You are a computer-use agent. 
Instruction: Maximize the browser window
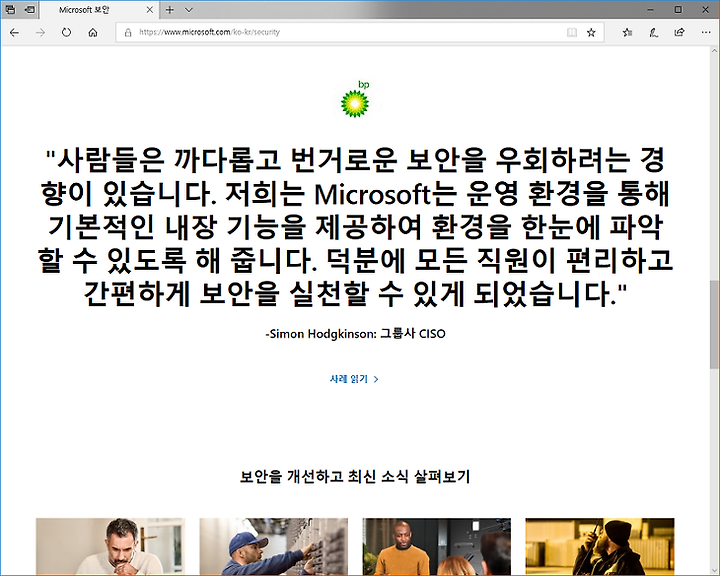tap(678, 10)
